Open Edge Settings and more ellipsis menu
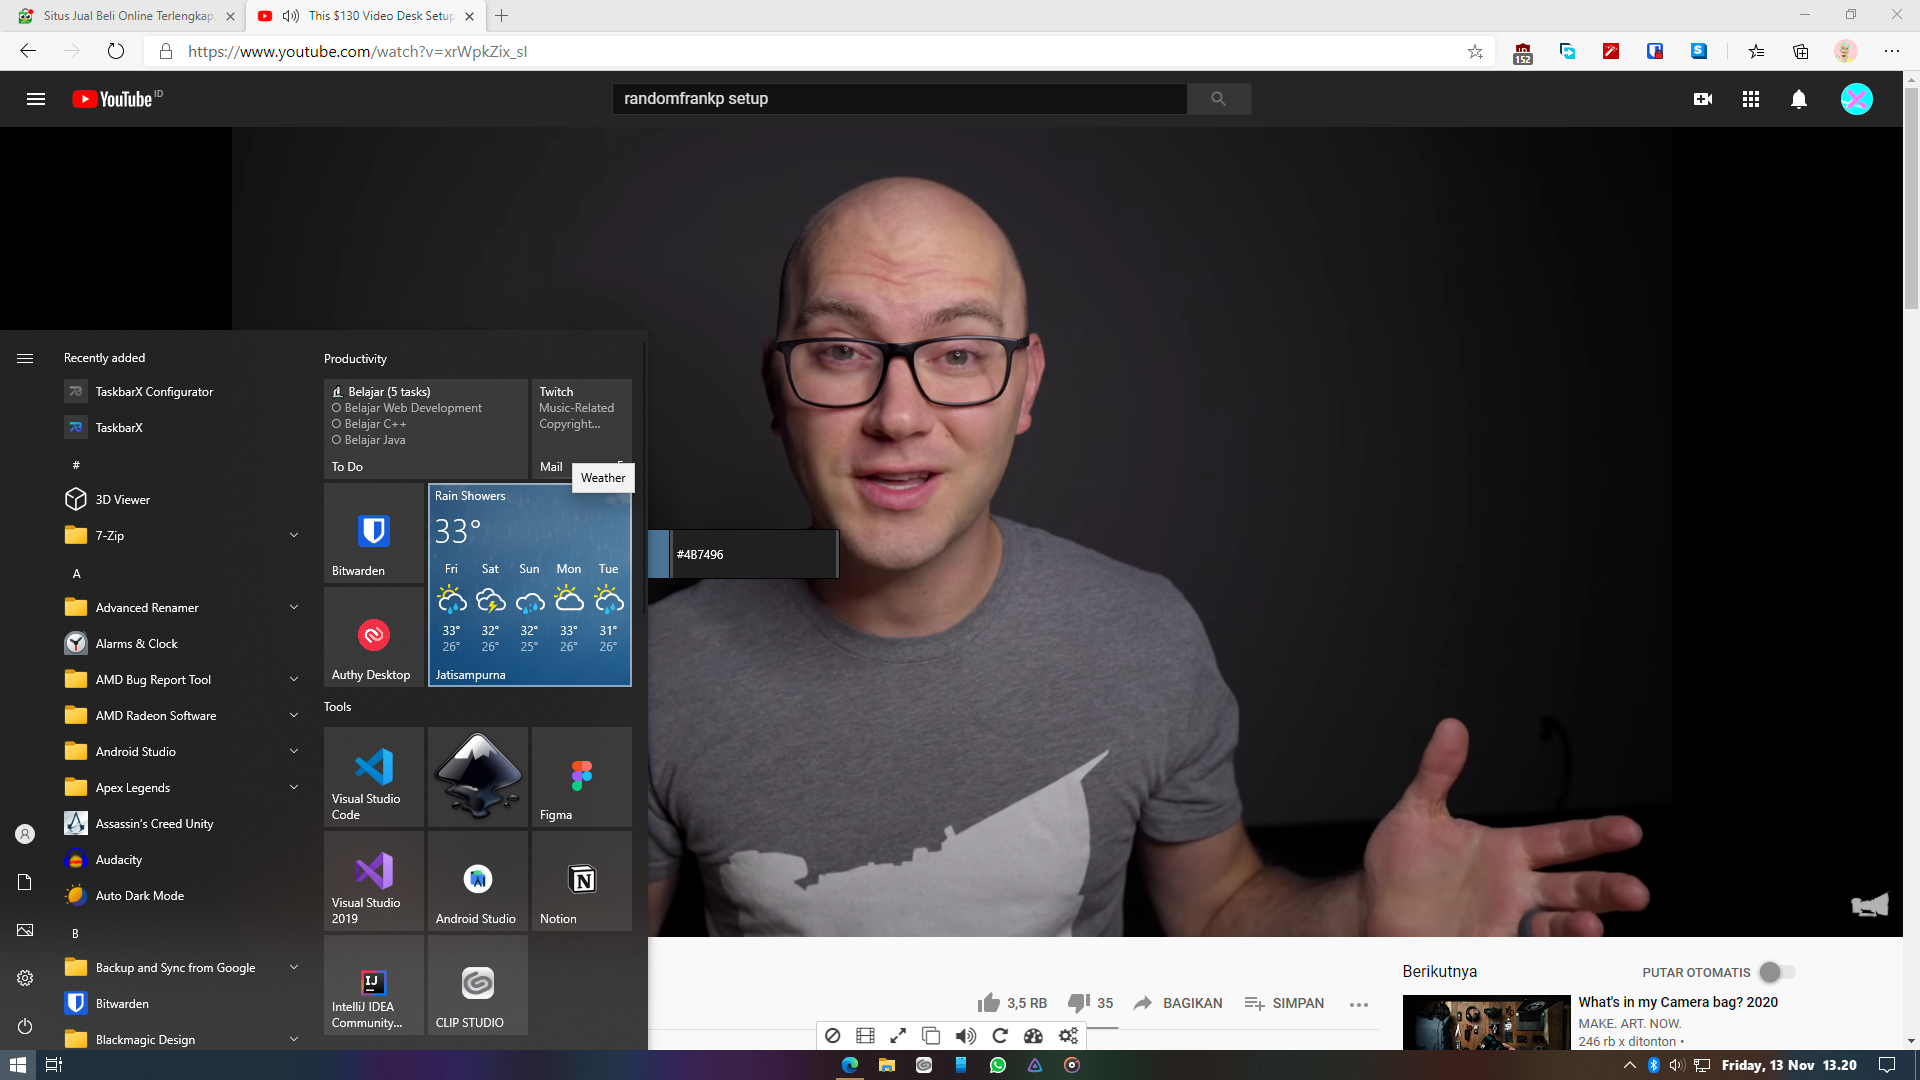 1891,51
